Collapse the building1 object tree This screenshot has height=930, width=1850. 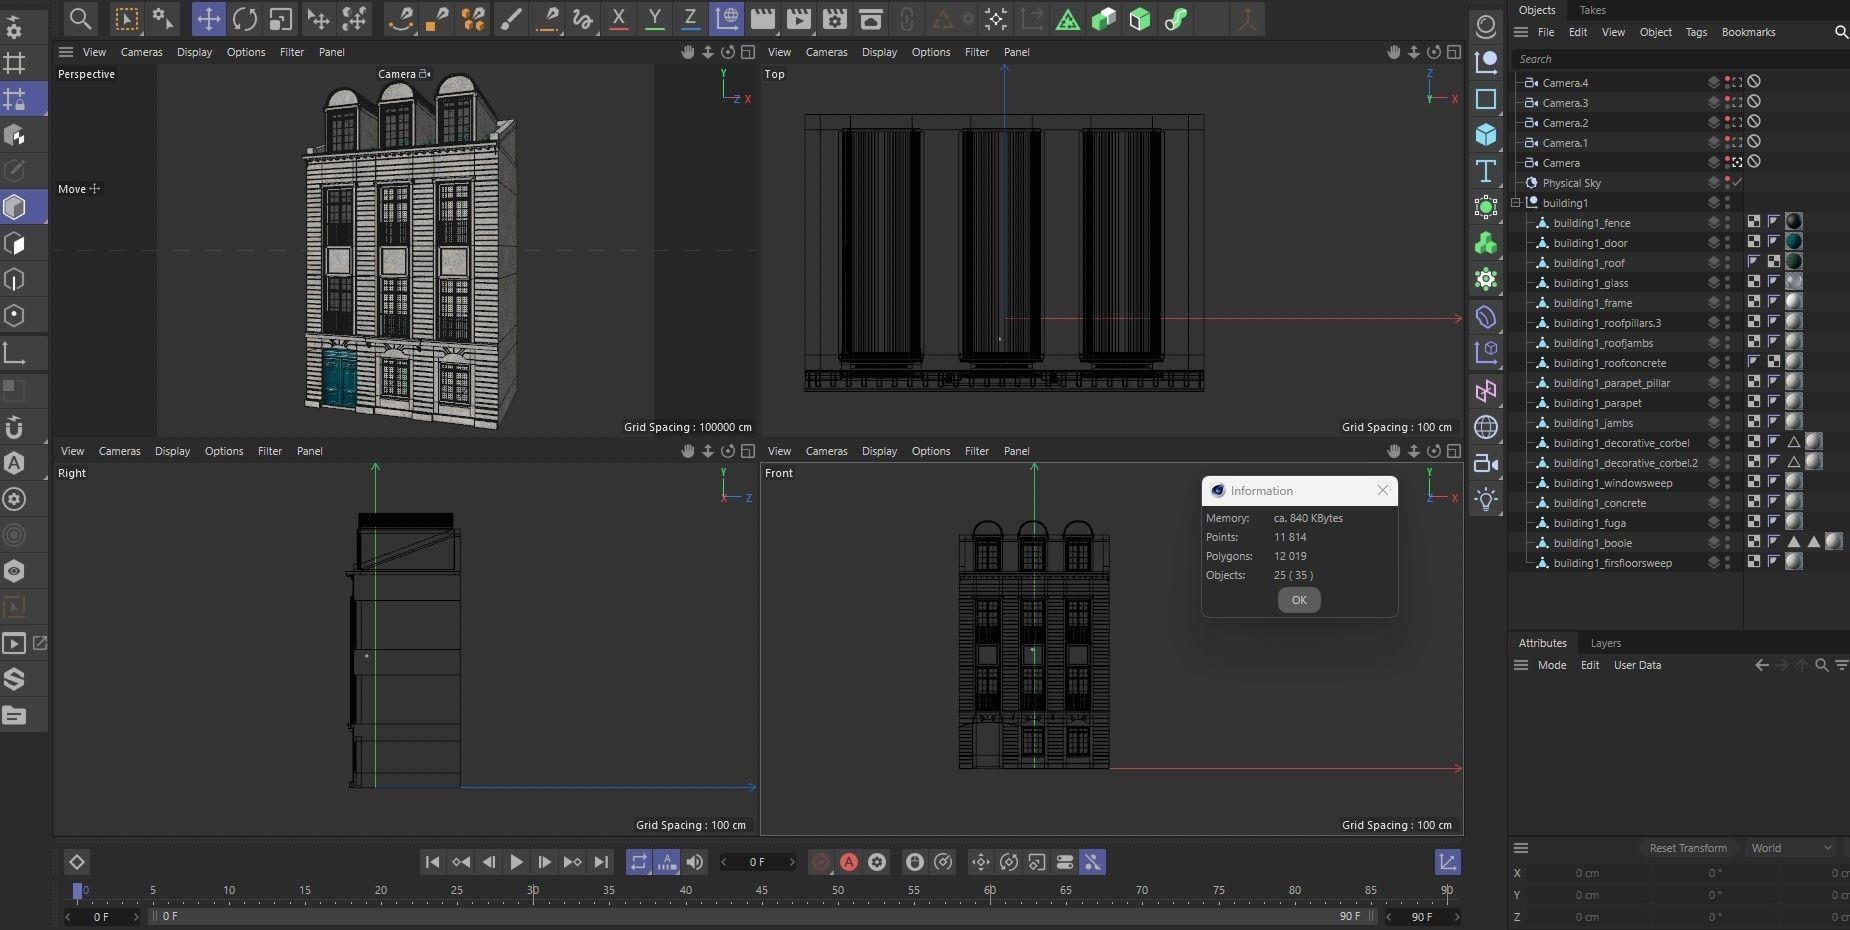coord(1516,203)
